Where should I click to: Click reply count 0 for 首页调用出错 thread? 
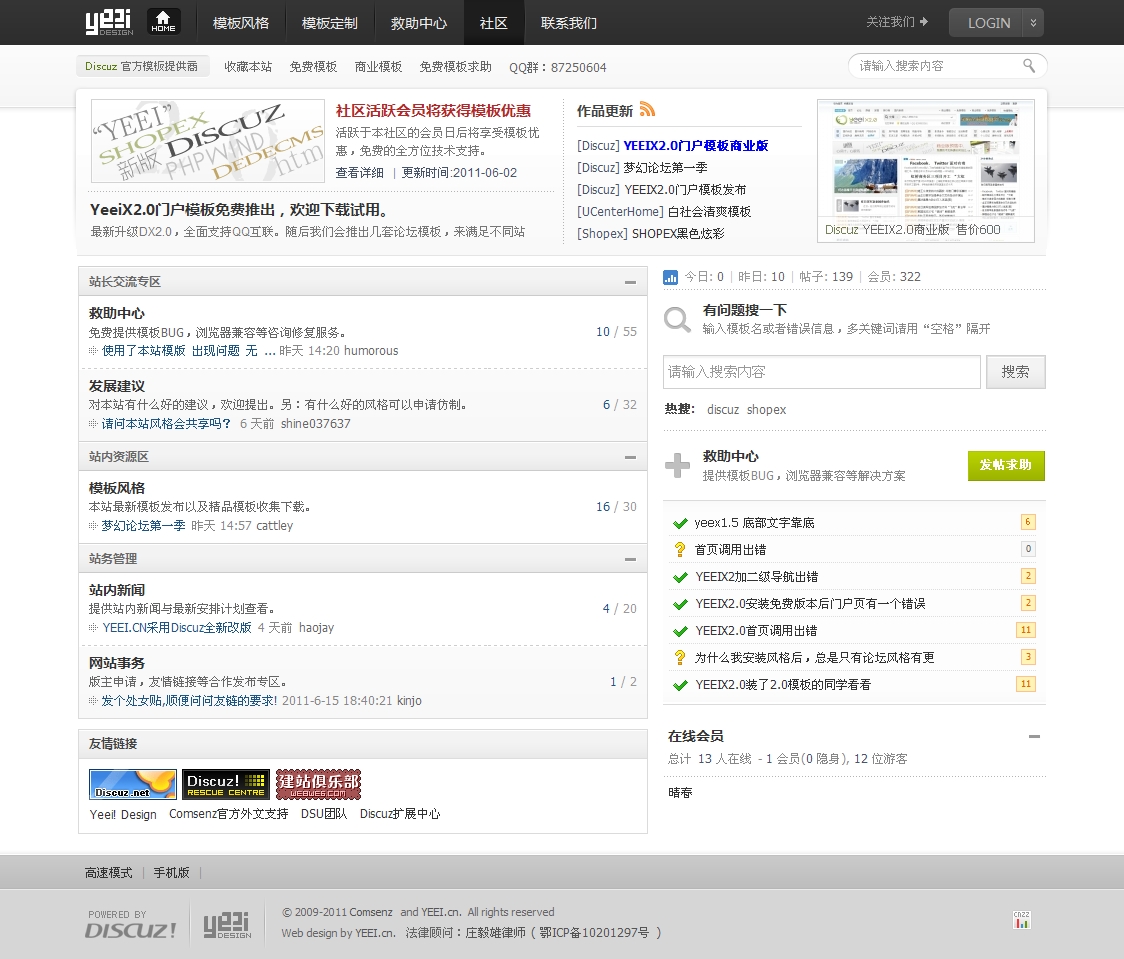1027,549
